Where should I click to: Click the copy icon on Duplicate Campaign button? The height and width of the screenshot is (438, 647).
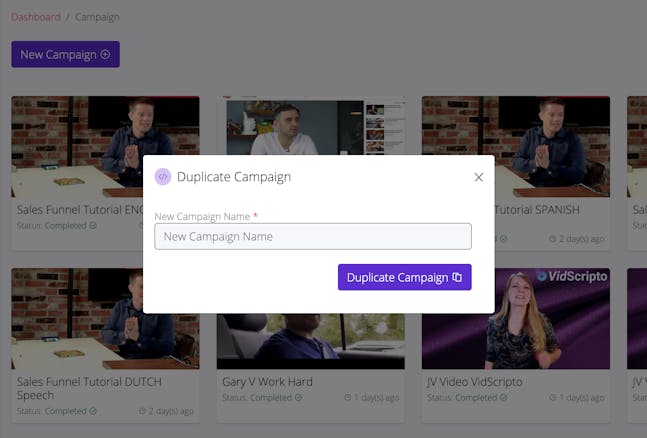(457, 278)
